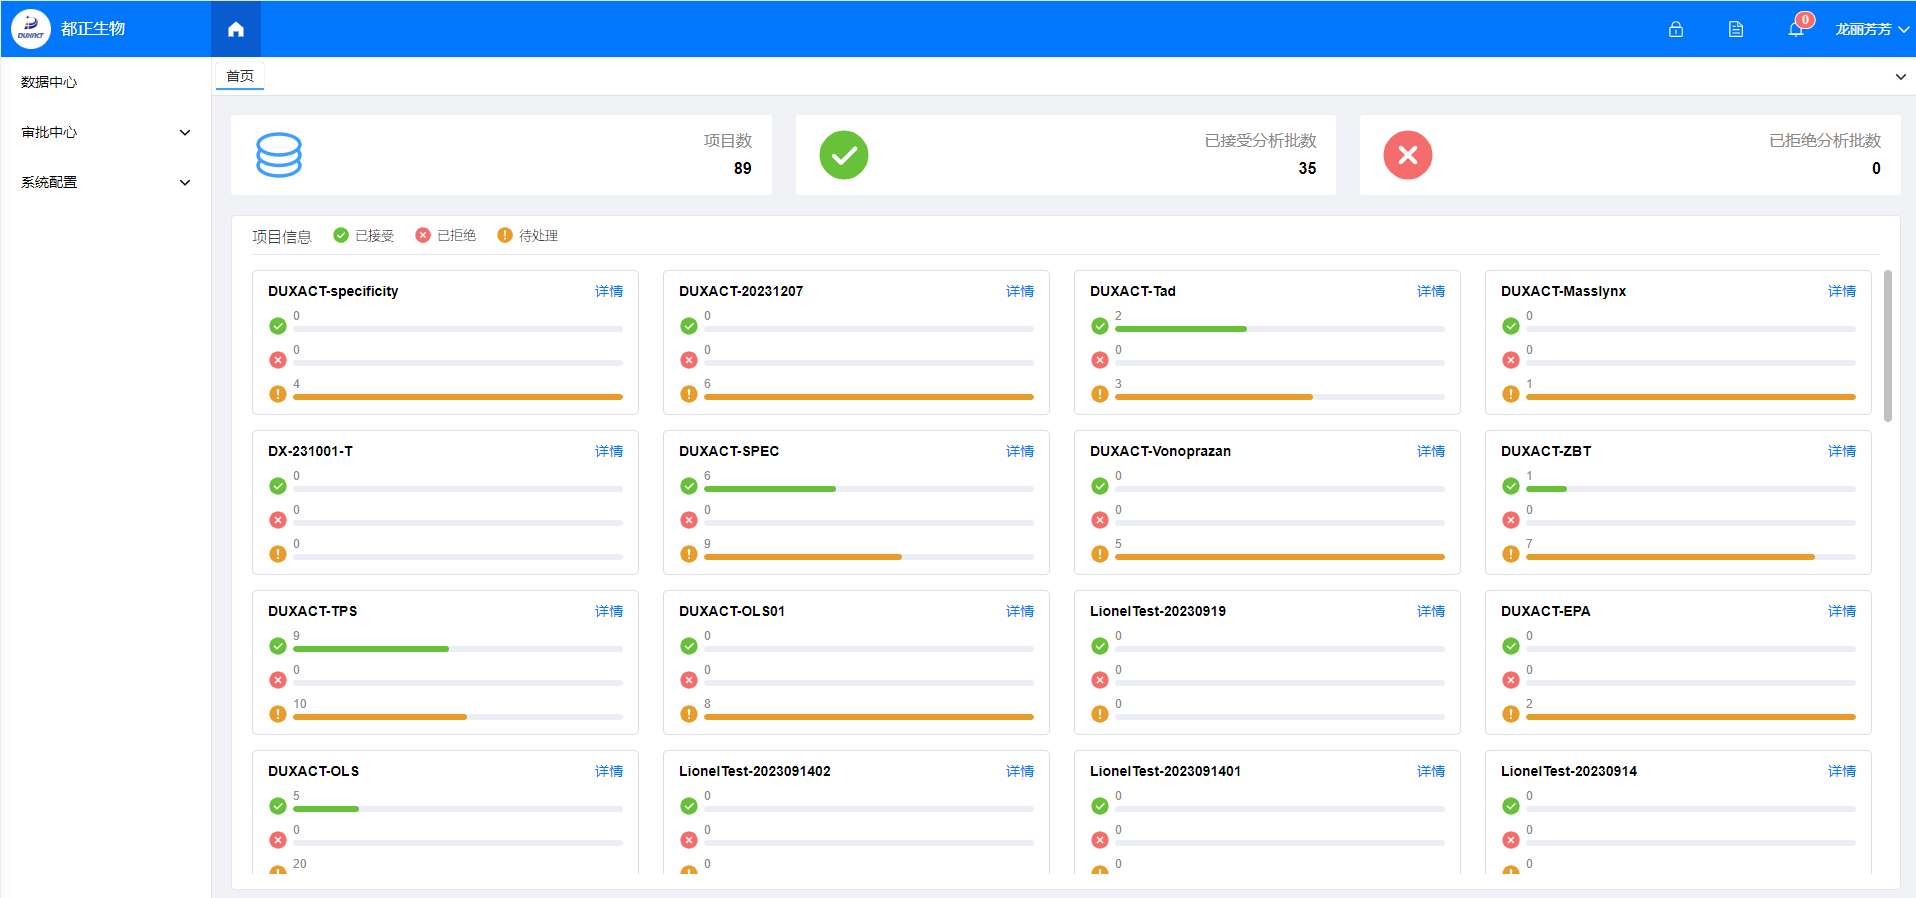
Task: Open 详情 for DUXACT-ZBT
Action: click(1842, 451)
